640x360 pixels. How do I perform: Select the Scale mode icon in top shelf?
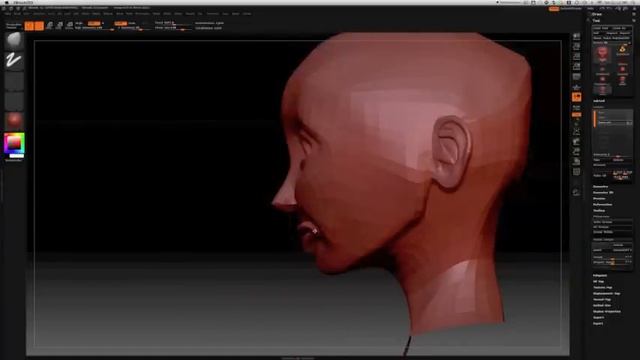[60, 26]
